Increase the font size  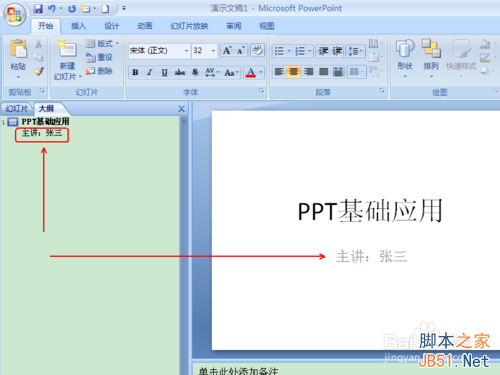(x=227, y=51)
